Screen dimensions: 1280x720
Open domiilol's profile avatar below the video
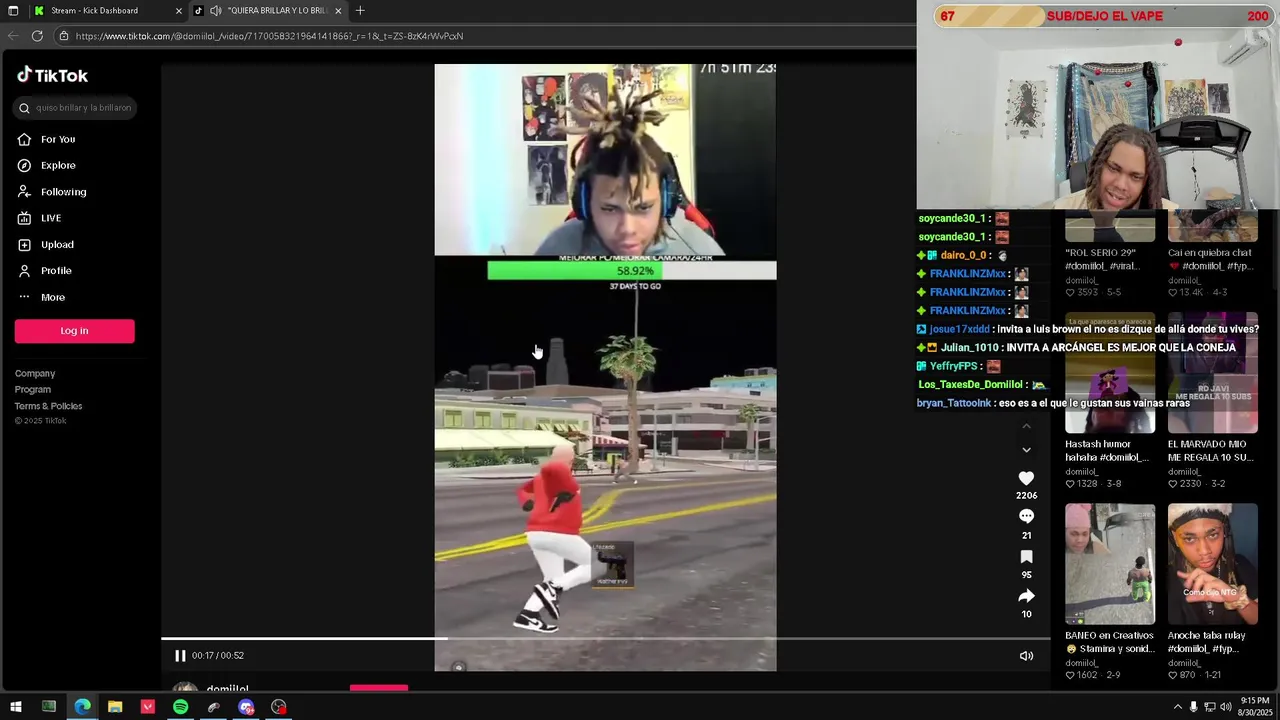tap(185, 688)
